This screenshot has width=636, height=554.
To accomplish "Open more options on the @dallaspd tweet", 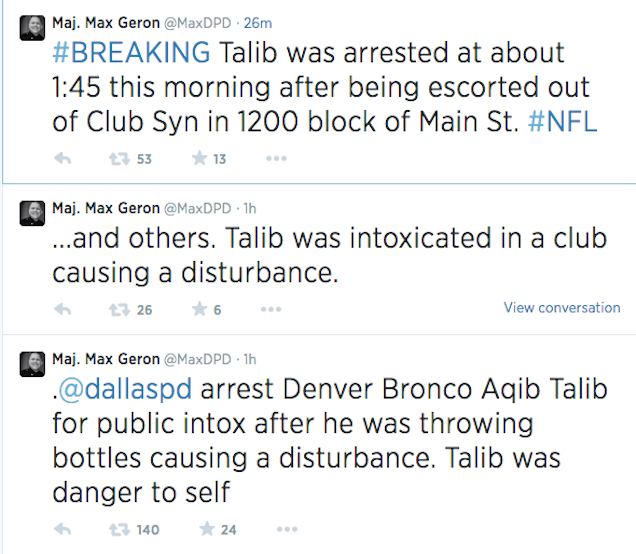I will click(287, 529).
